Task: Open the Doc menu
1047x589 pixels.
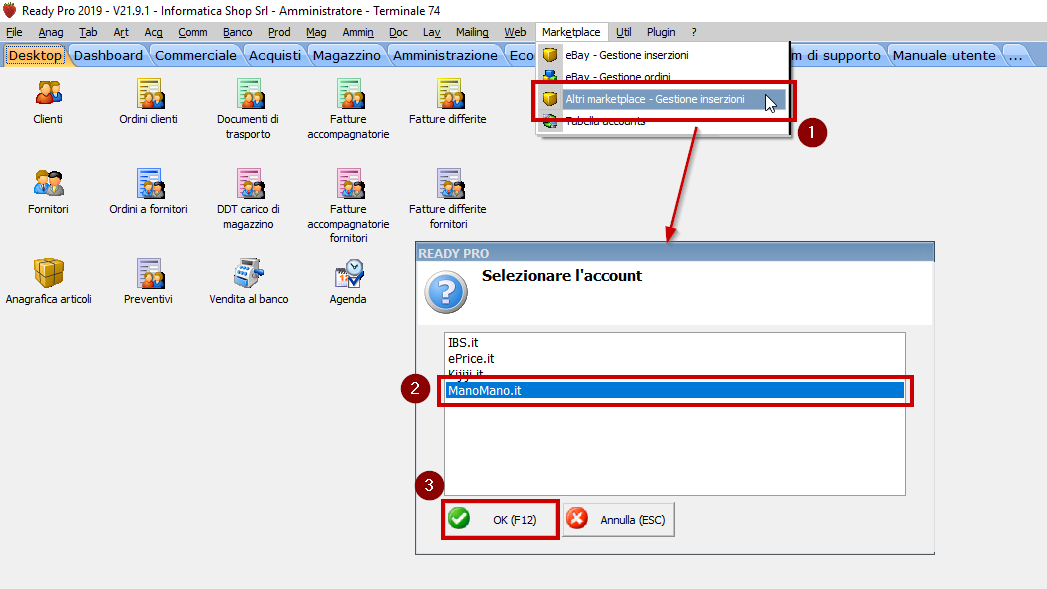Action: coord(398,32)
